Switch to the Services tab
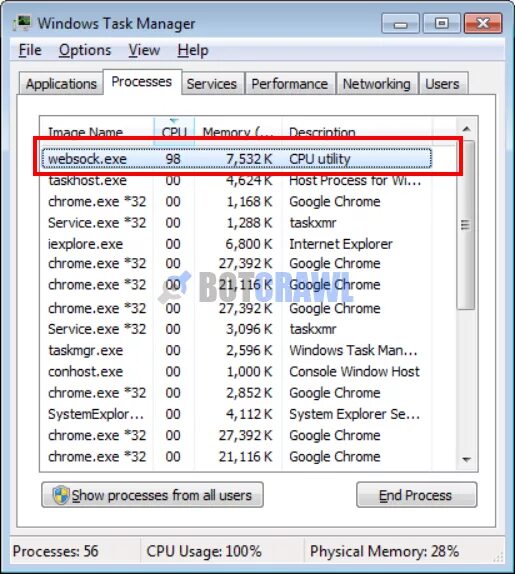Viewport: 515px width, 574px height. pos(212,84)
